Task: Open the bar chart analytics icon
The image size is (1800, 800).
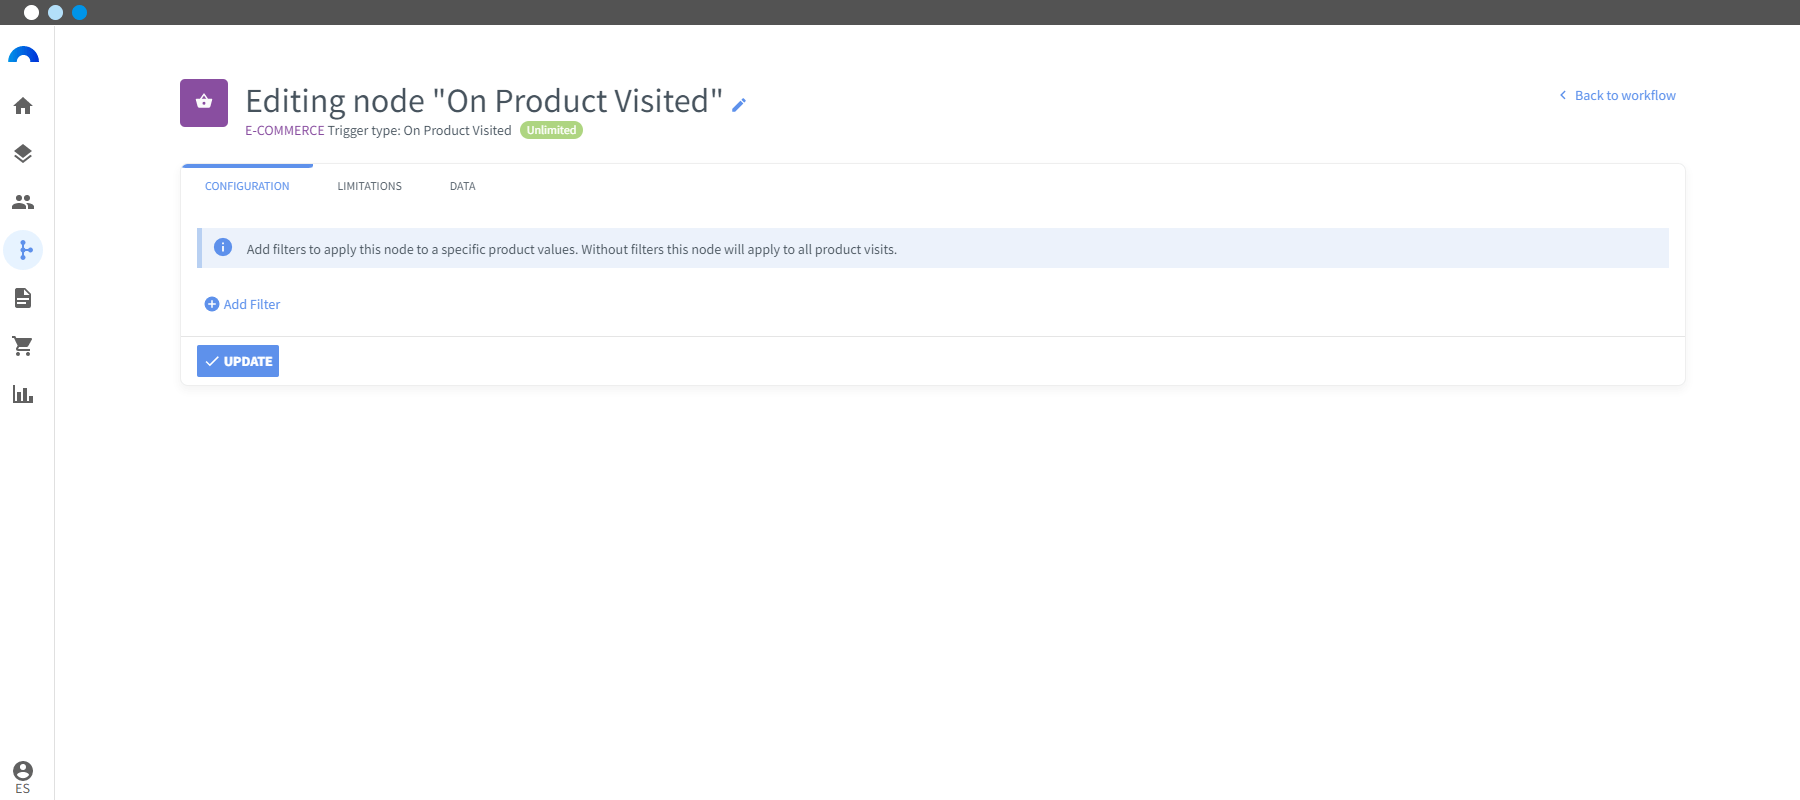Action: pyautogui.click(x=23, y=394)
